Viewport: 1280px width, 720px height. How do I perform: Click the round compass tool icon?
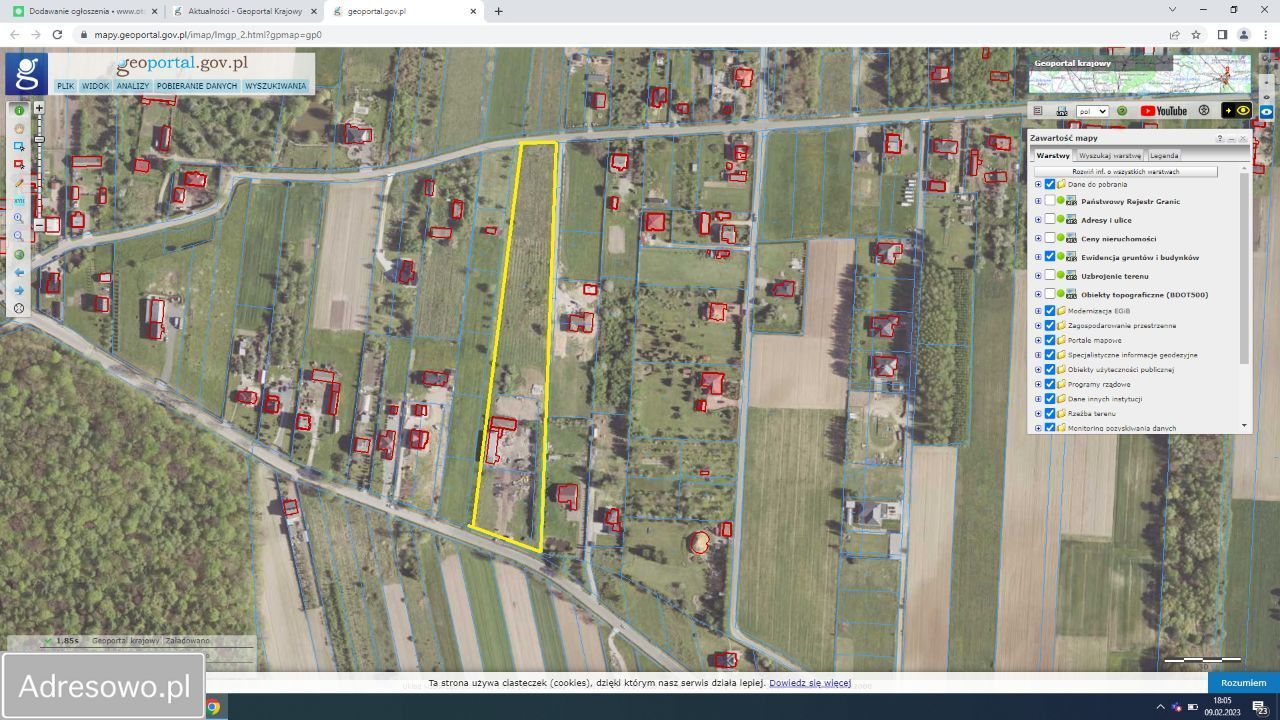[x=19, y=308]
